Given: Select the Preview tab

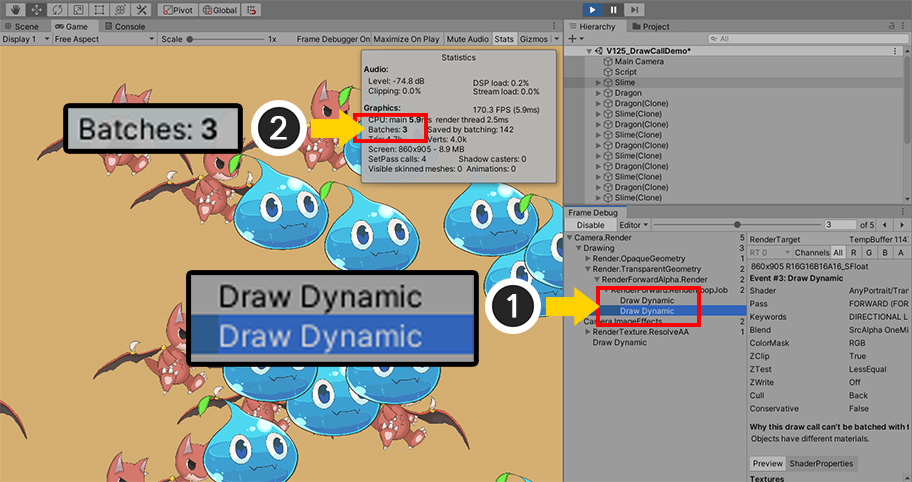Looking at the screenshot, I should (x=768, y=463).
